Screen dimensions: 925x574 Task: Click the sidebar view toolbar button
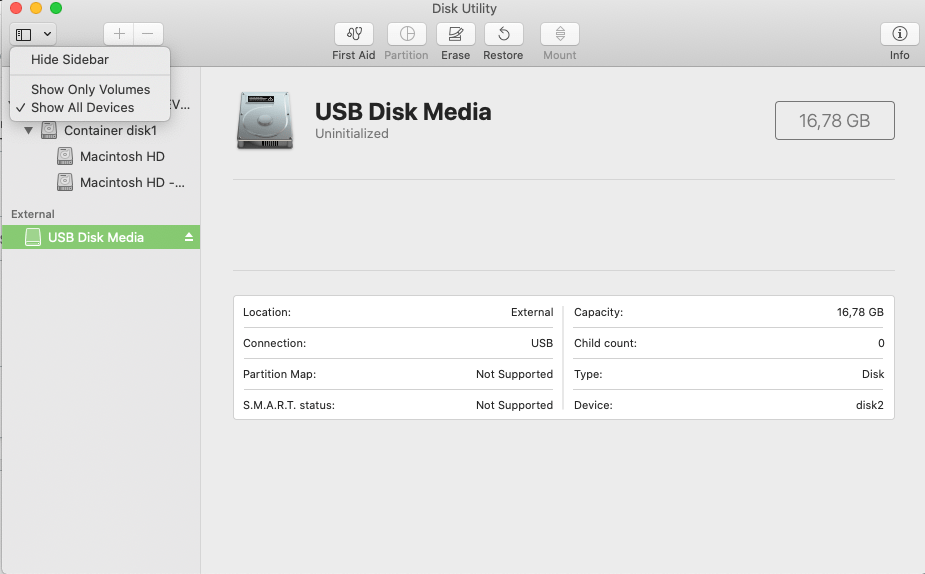[32, 34]
